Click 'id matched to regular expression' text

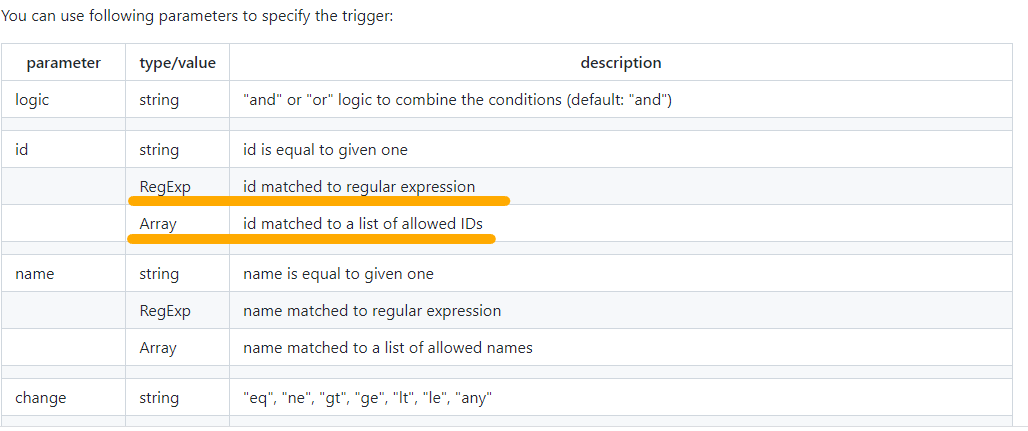click(359, 187)
